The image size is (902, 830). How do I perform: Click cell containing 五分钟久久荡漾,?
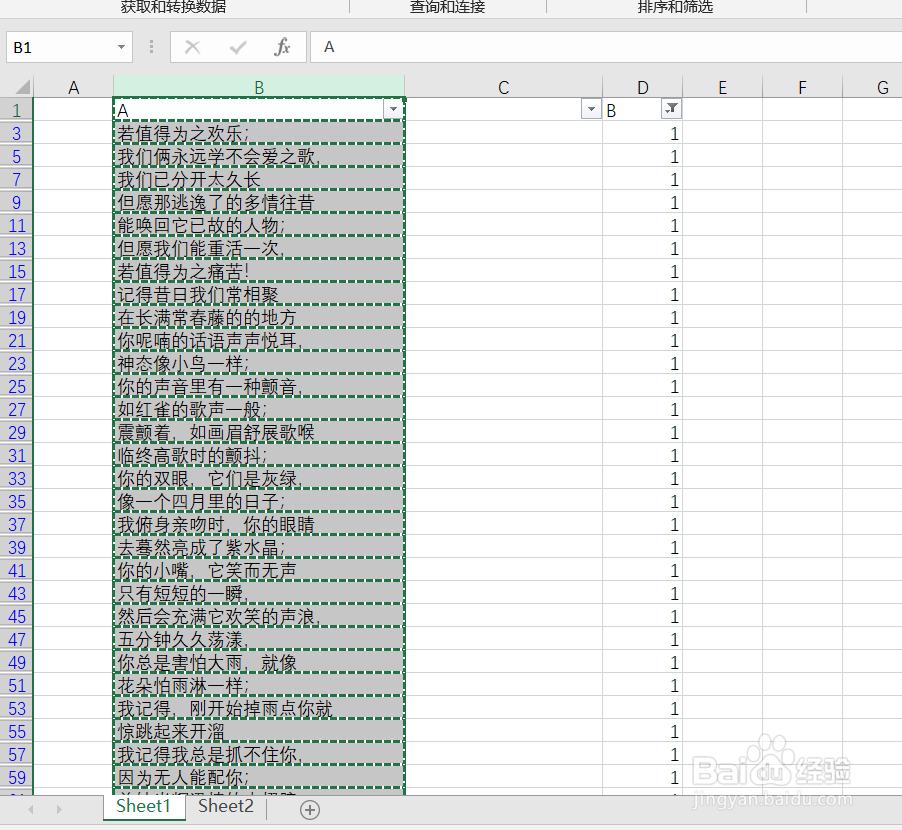click(x=259, y=639)
